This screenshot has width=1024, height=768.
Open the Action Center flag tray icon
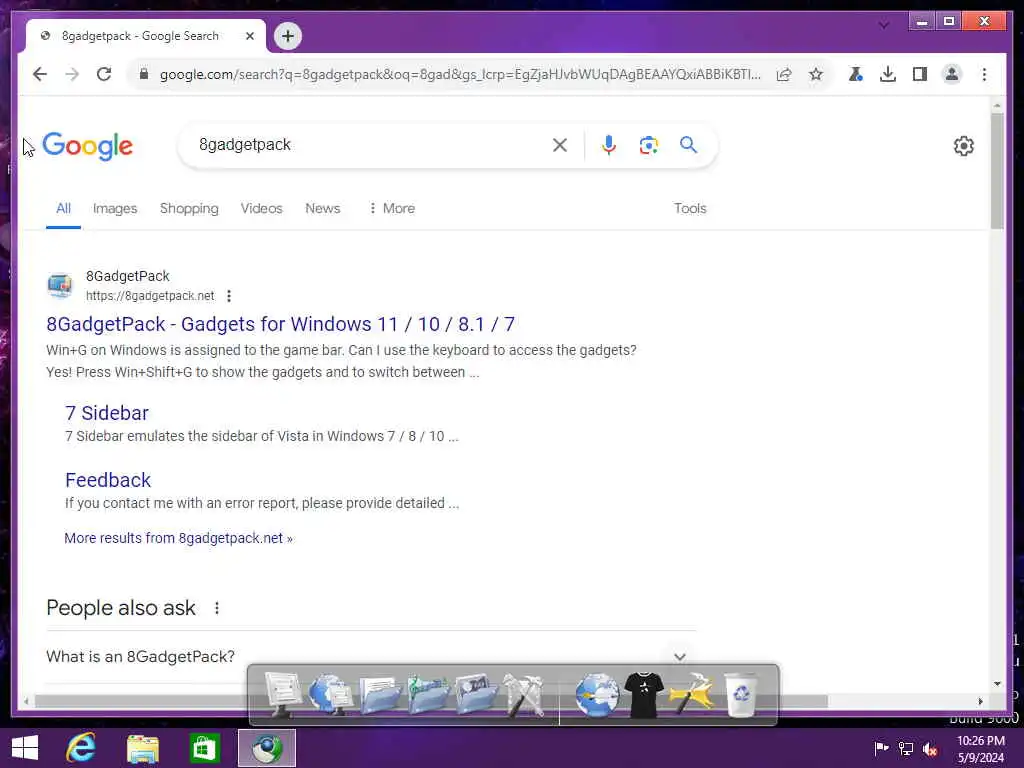click(881, 748)
